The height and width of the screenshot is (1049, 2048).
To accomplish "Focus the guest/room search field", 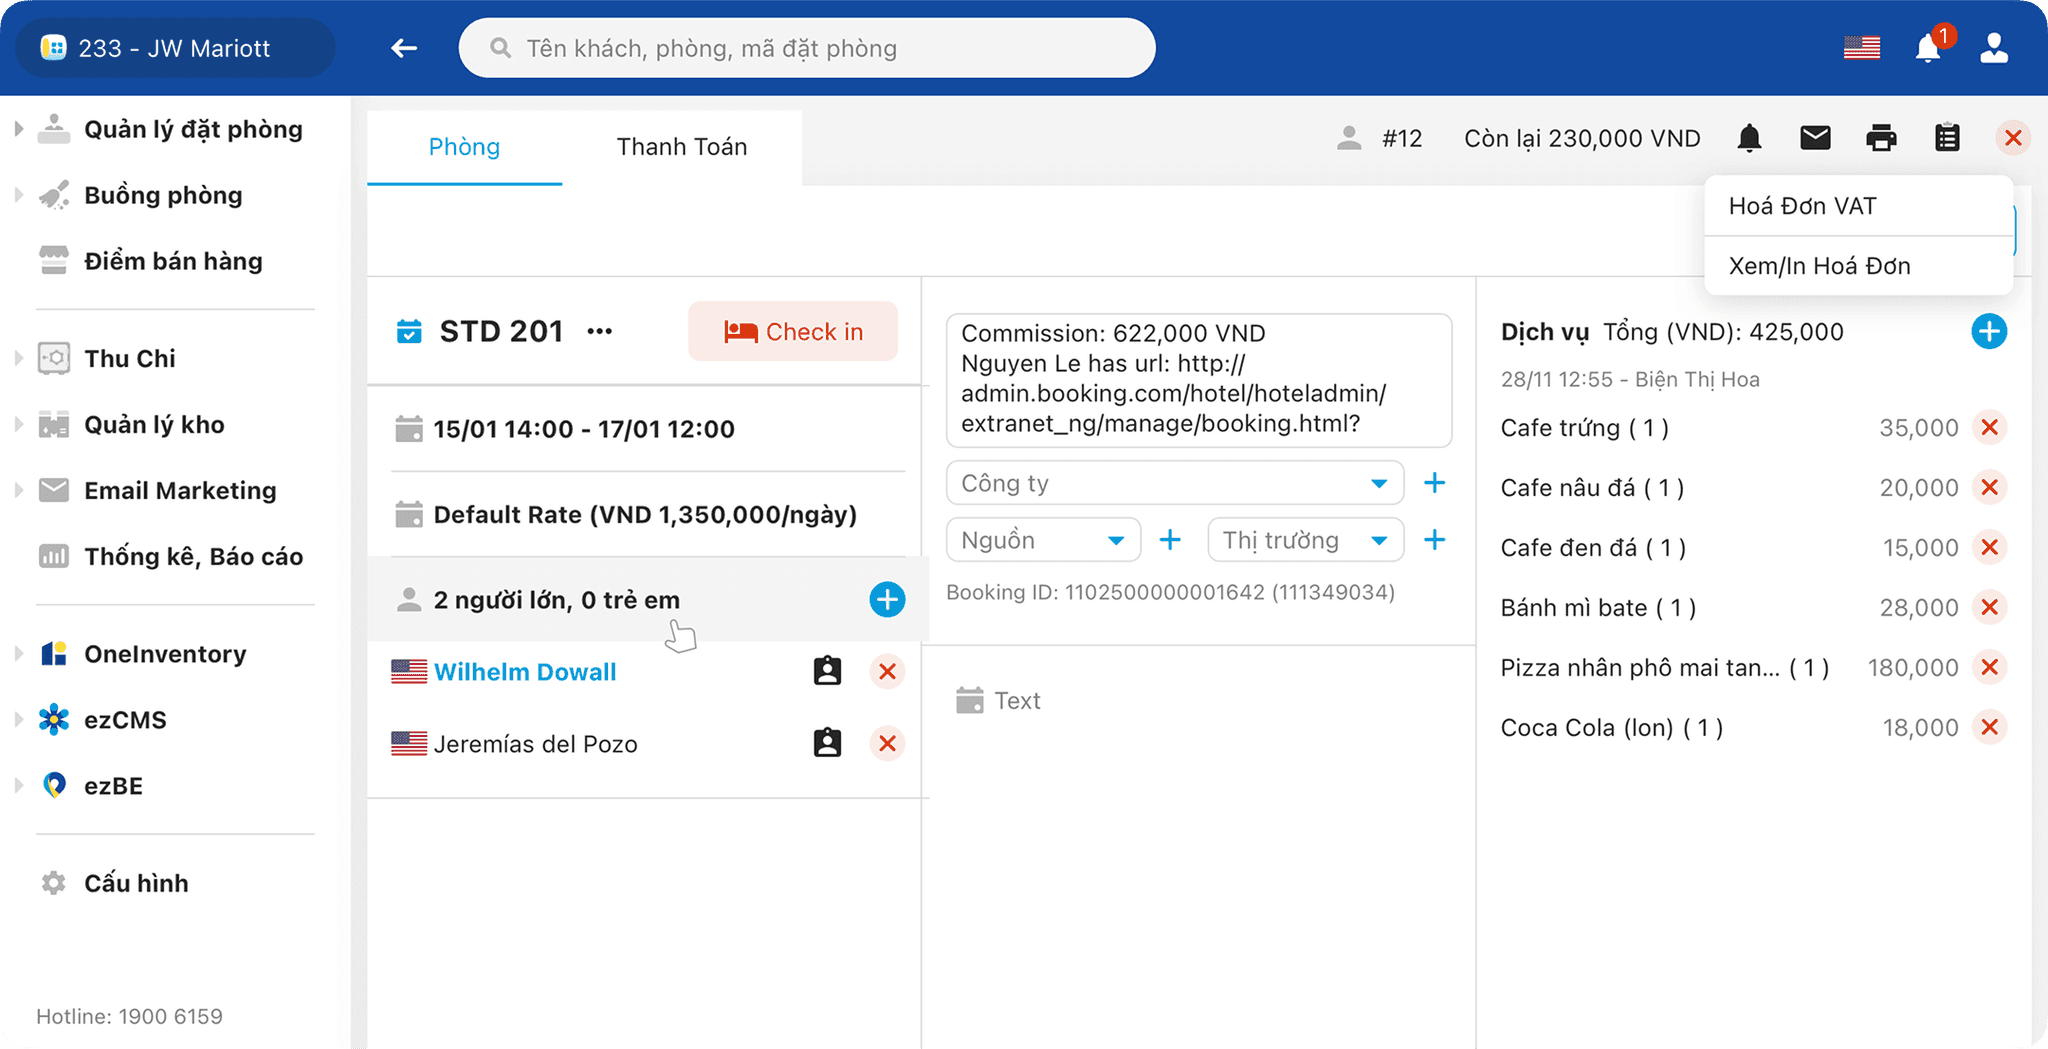I will (807, 48).
